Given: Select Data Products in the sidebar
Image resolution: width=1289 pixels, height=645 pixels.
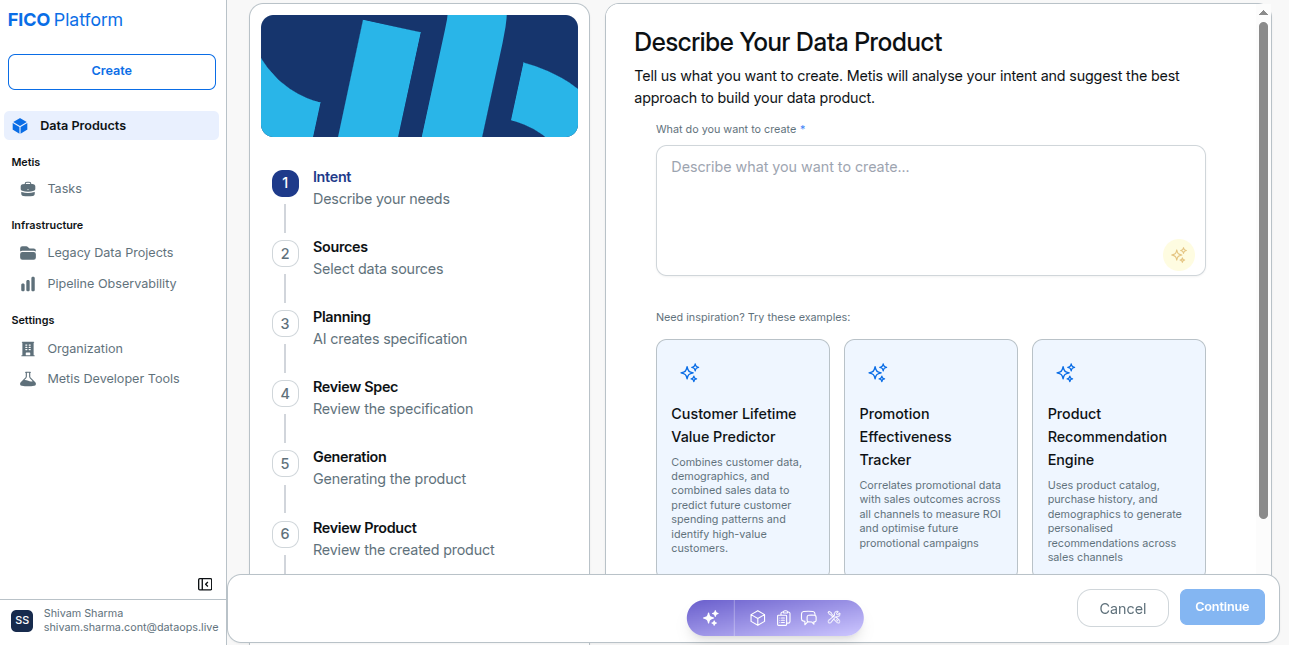Looking at the screenshot, I should (112, 126).
